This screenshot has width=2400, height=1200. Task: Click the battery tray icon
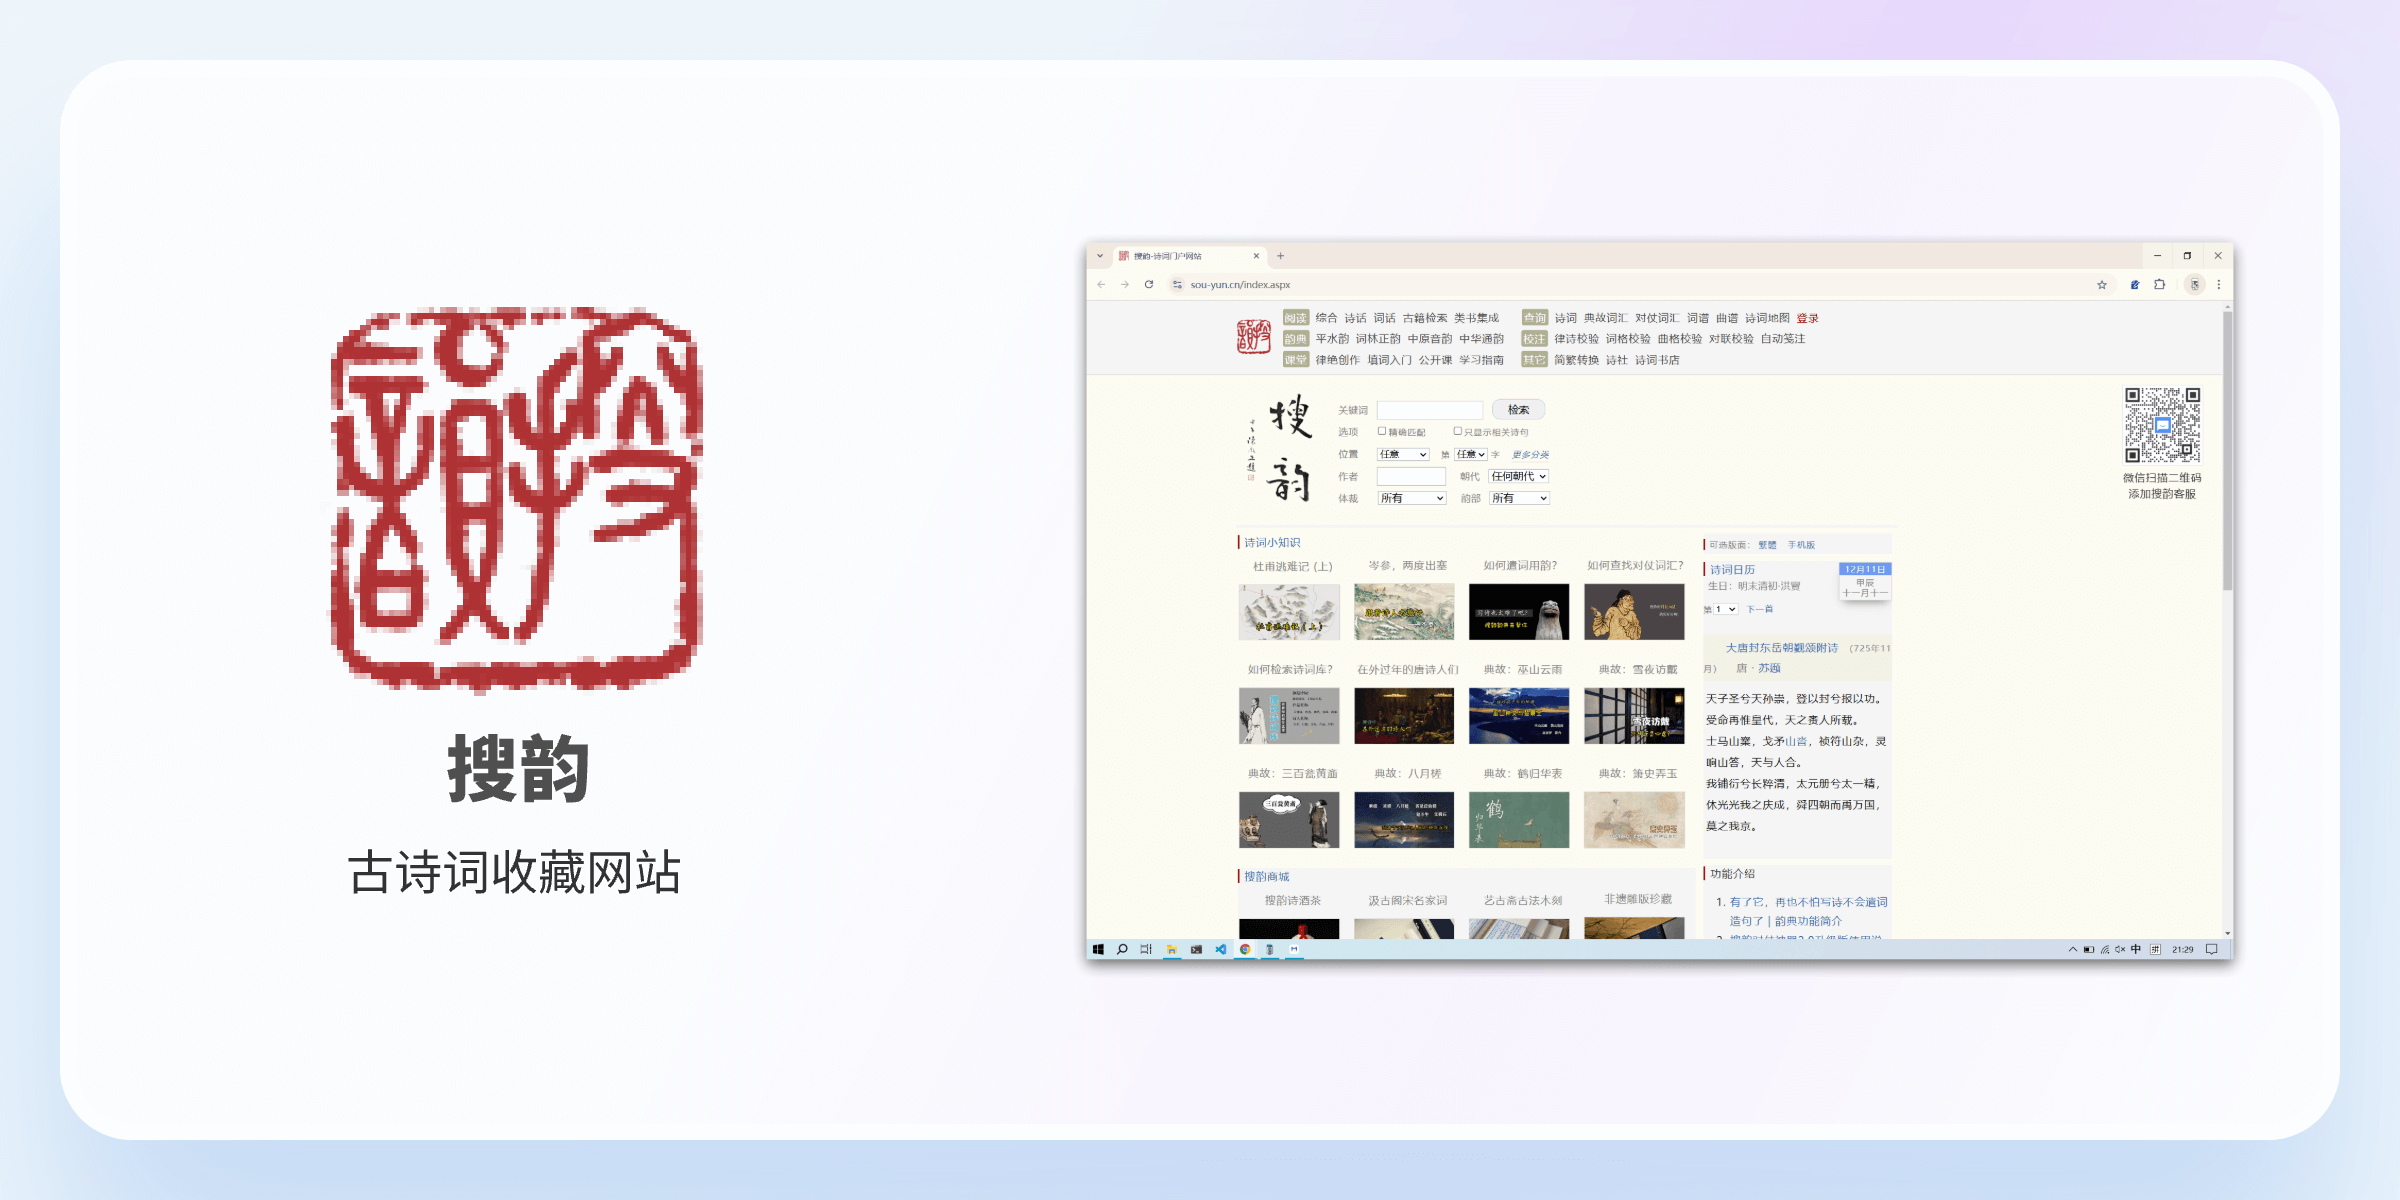(2089, 949)
